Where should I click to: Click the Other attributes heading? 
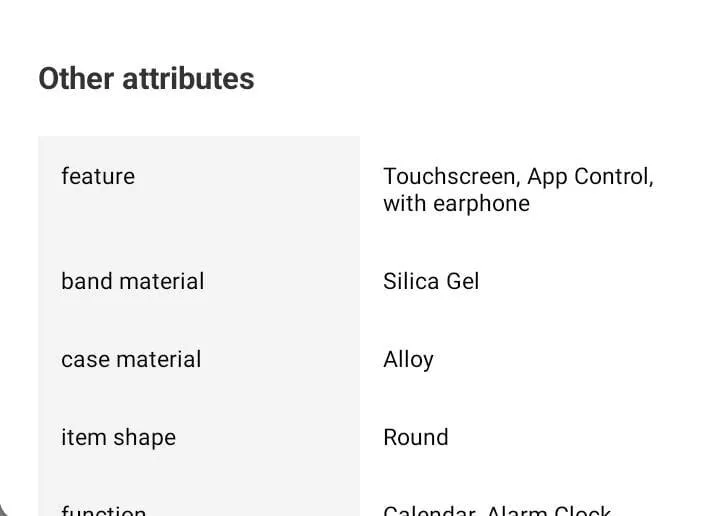[146, 79]
